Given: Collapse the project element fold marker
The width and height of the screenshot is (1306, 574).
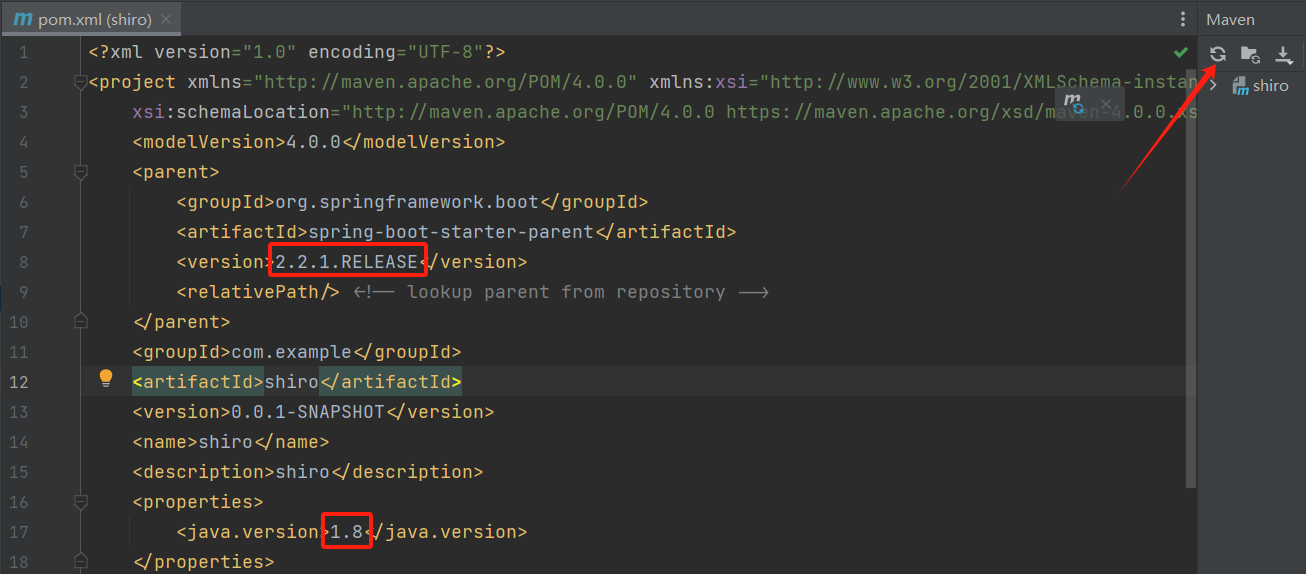Looking at the screenshot, I should pos(80,82).
